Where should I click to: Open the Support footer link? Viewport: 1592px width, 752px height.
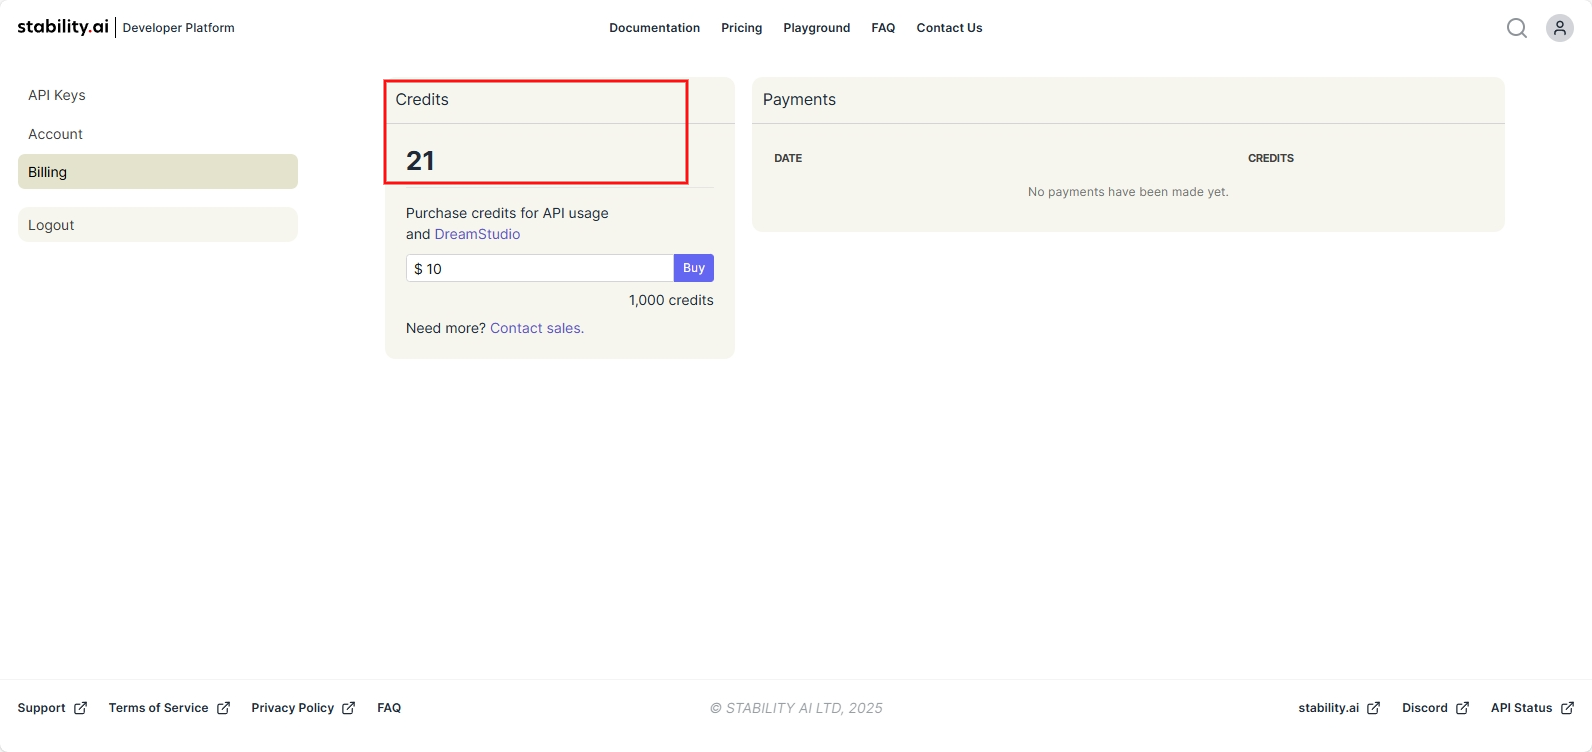pyautogui.click(x=52, y=708)
